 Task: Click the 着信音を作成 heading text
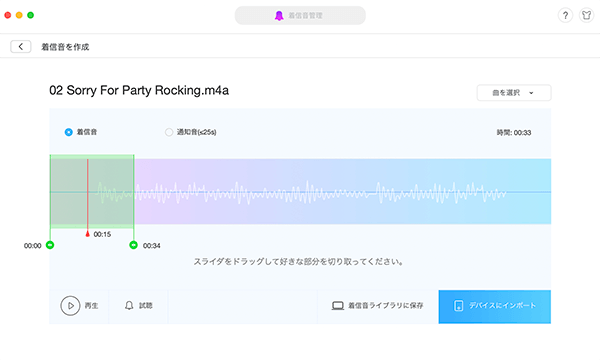65,47
